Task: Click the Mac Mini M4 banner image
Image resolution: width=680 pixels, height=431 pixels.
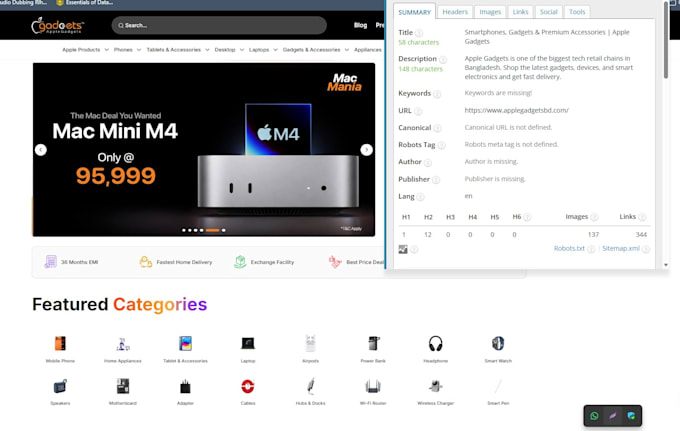Action: coord(204,150)
